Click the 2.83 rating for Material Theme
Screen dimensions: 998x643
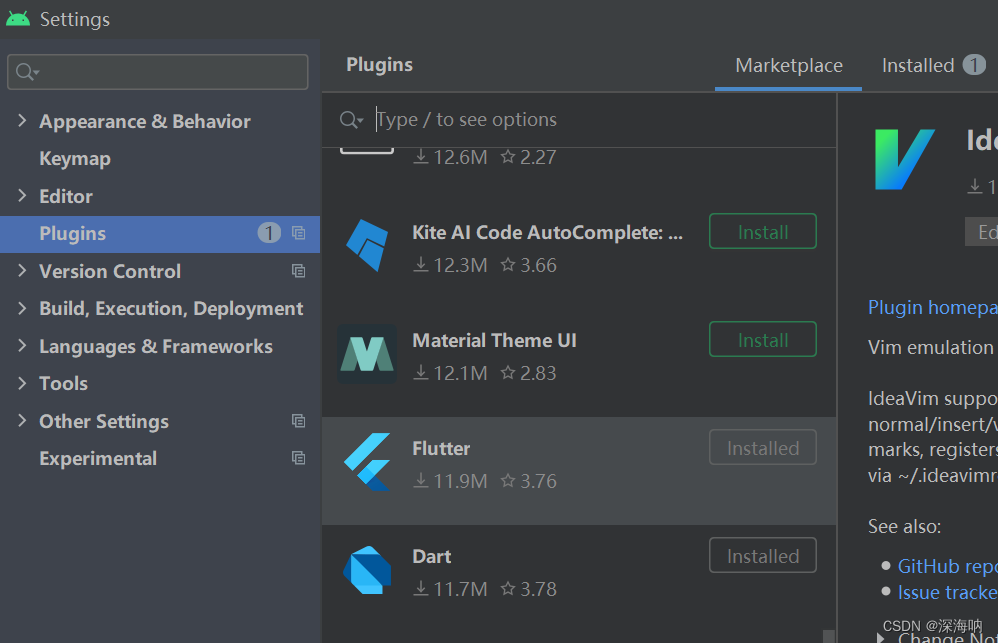click(x=538, y=373)
